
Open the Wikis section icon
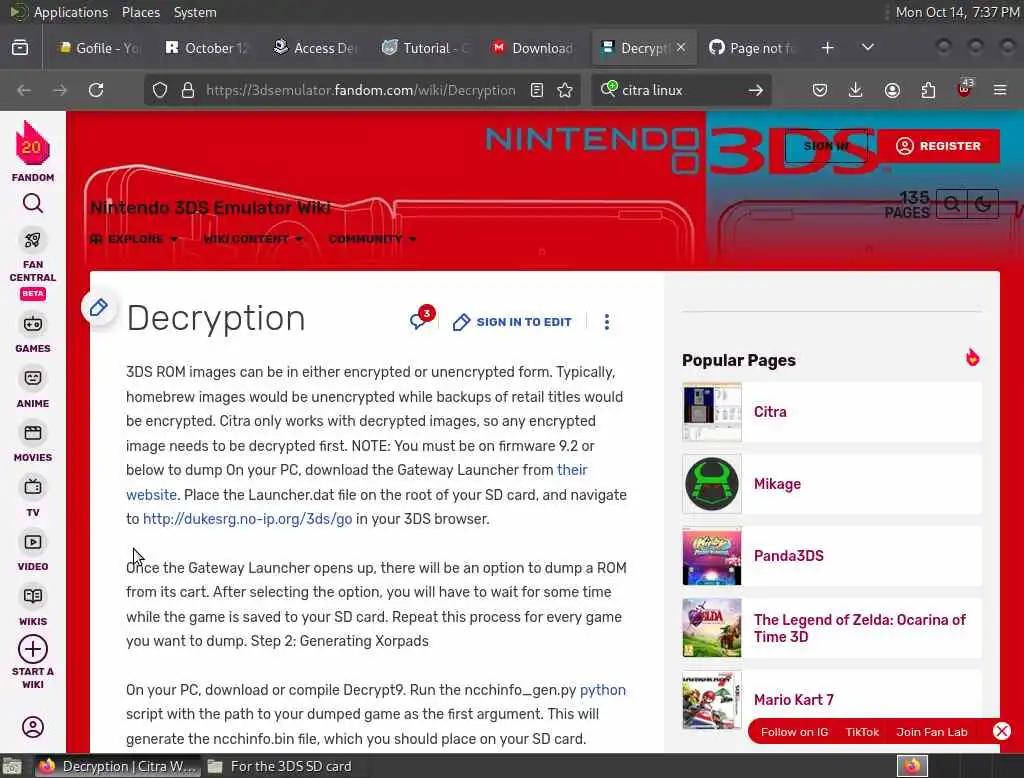point(33,596)
